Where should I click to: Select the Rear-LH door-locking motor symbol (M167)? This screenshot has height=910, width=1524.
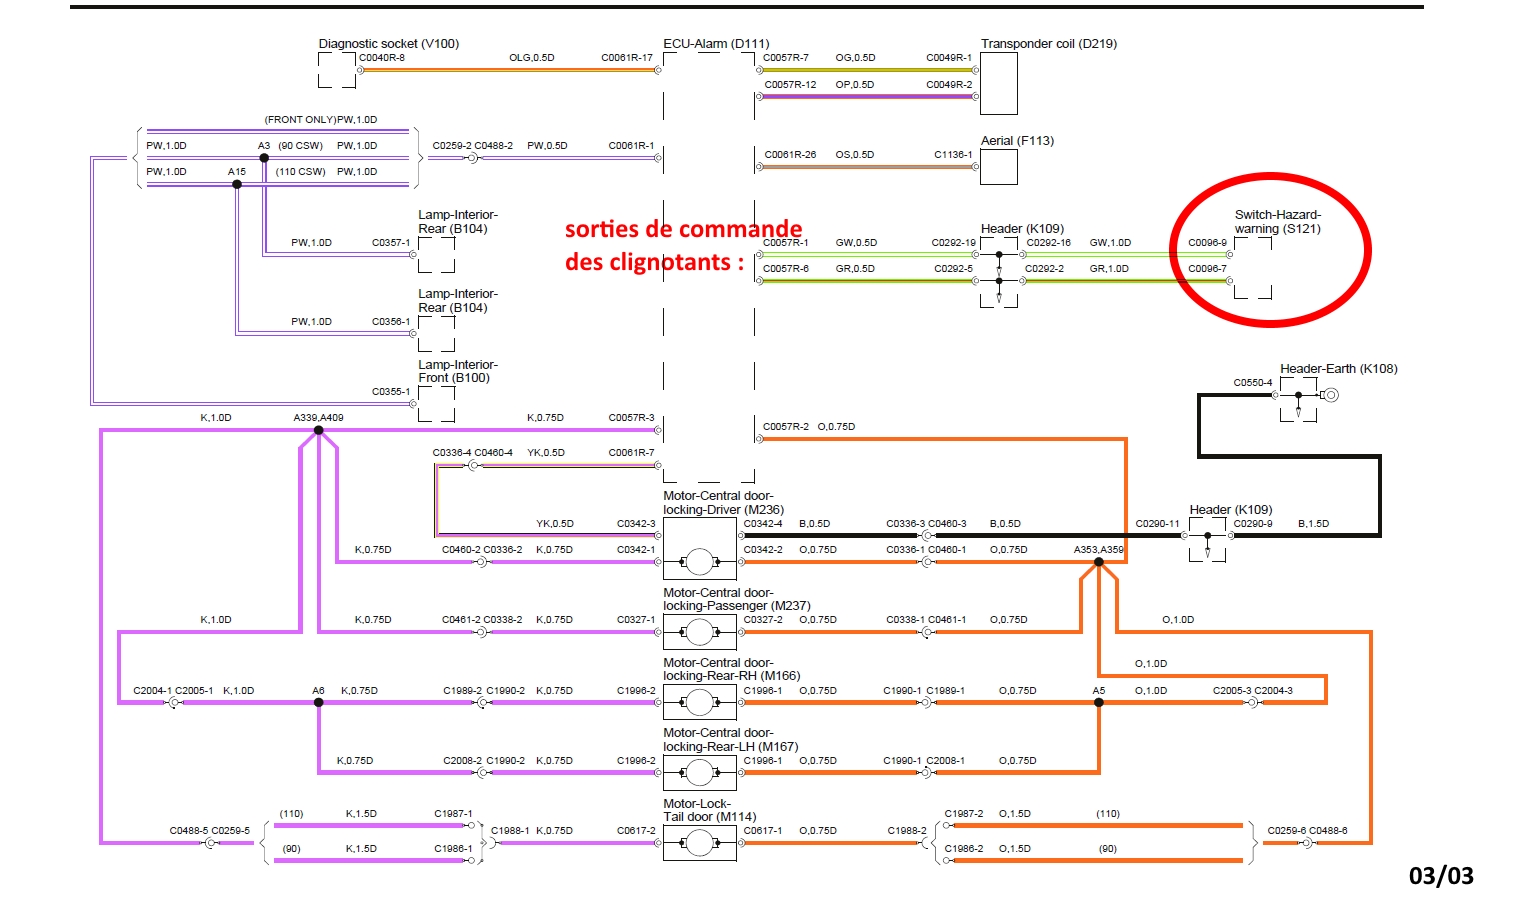tap(699, 773)
